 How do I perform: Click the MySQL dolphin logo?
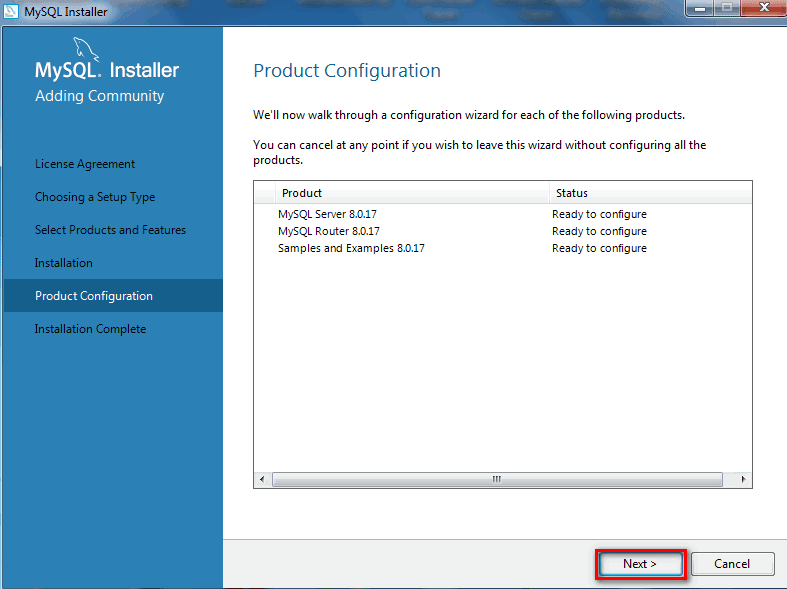click(86, 49)
